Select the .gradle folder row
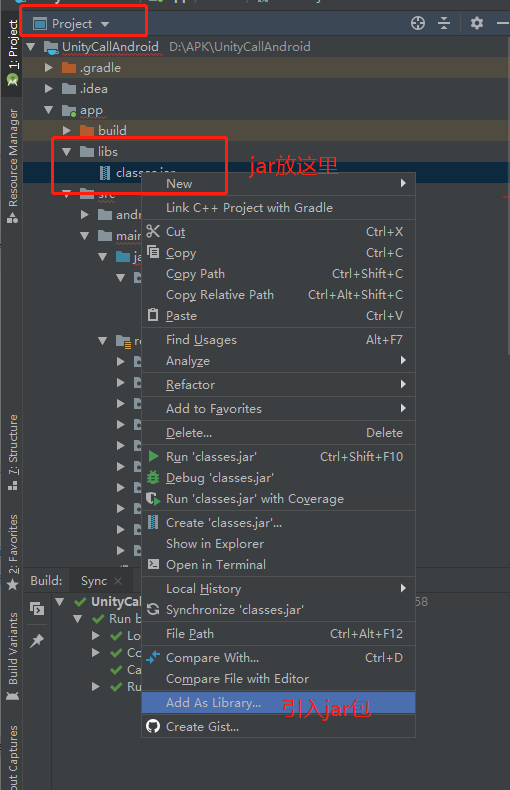 (266, 68)
